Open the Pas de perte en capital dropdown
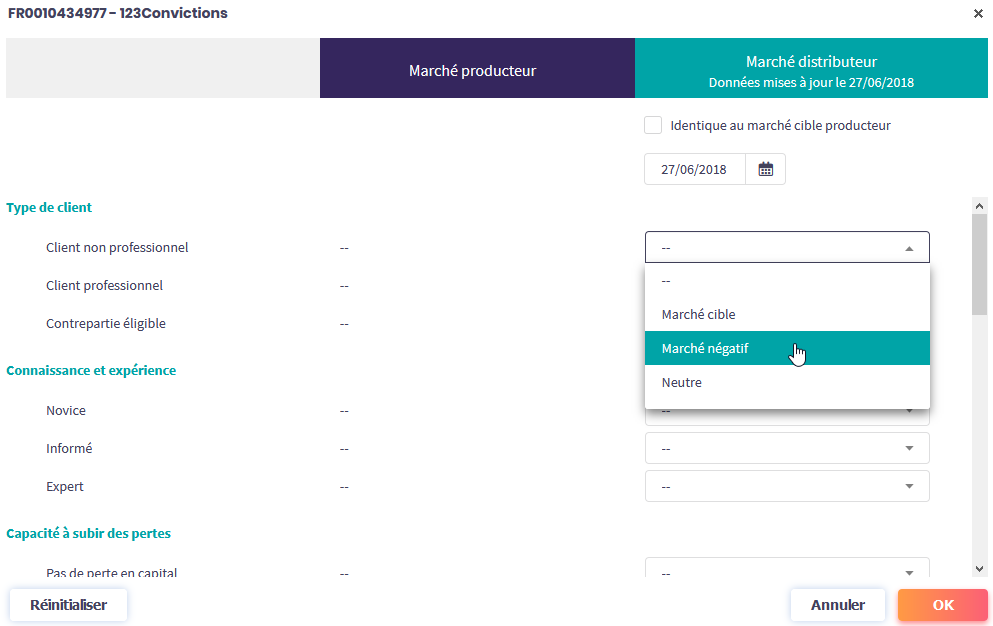The height and width of the screenshot is (626, 993). tap(787, 572)
